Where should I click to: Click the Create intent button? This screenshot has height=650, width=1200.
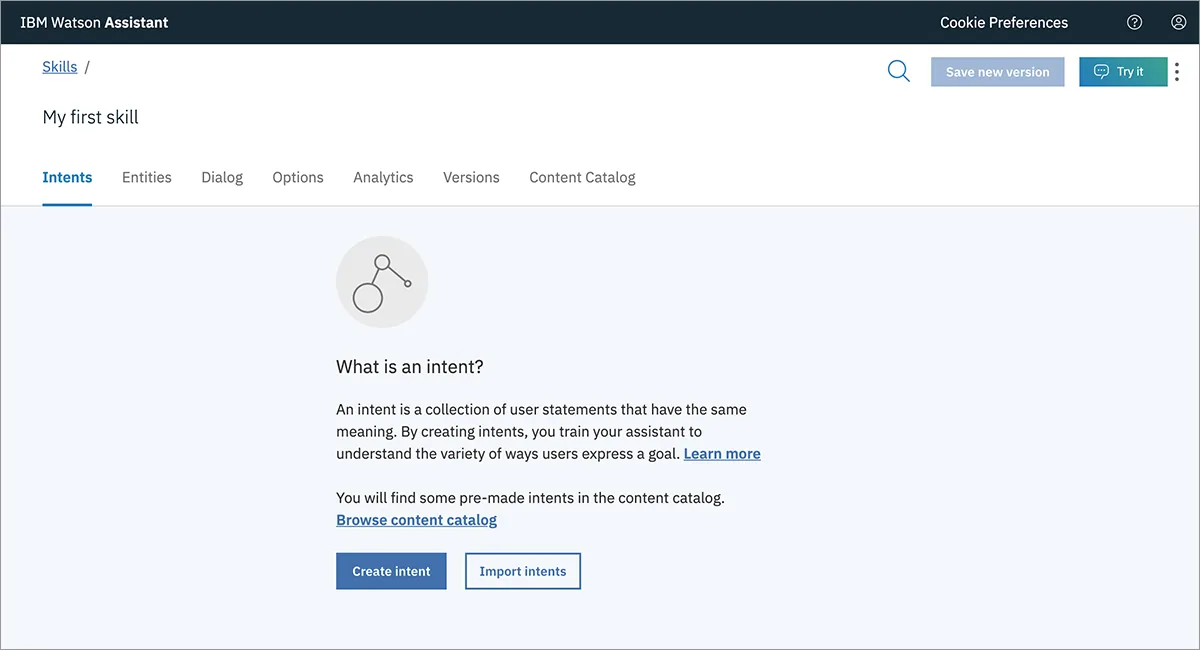(x=391, y=571)
